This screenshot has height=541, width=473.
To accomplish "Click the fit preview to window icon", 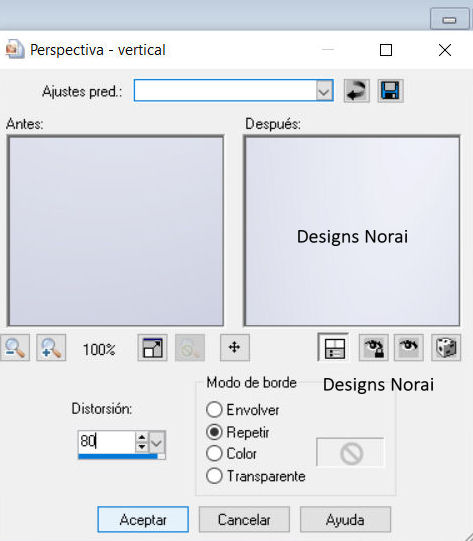I will pyautogui.click(x=152, y=348).
